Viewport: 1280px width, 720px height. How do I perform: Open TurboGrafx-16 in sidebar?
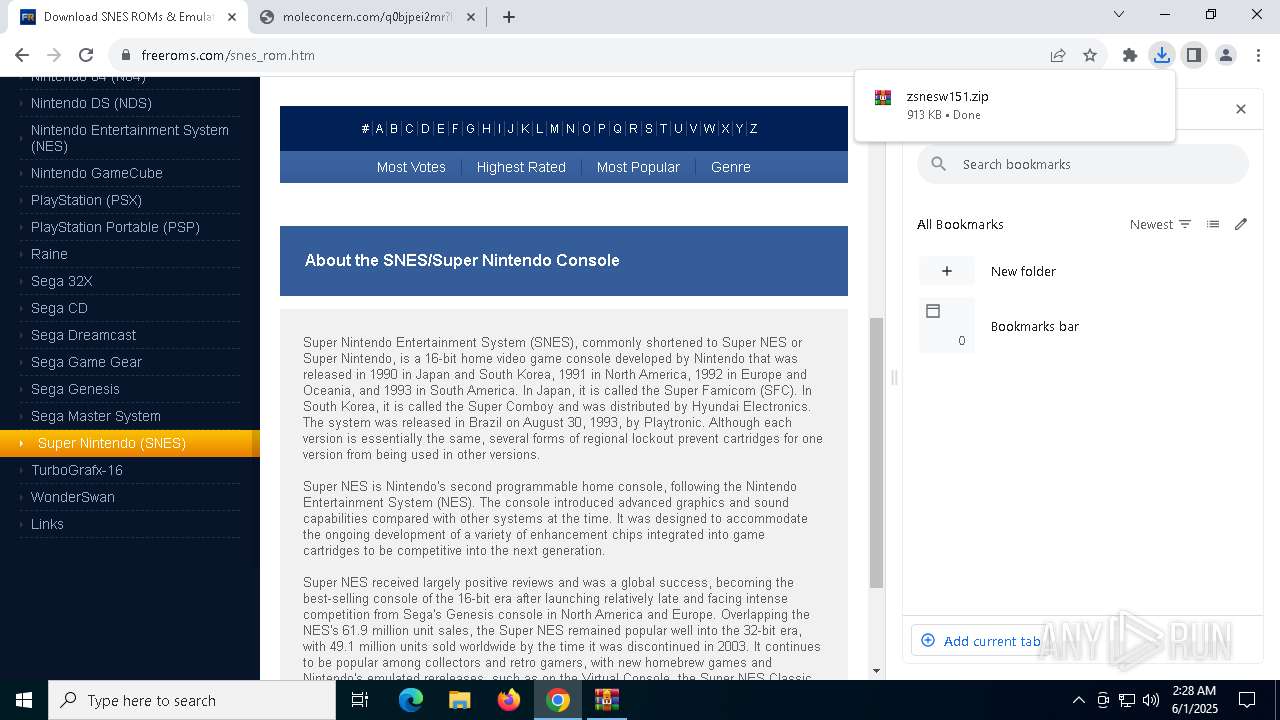click(76, 470)
